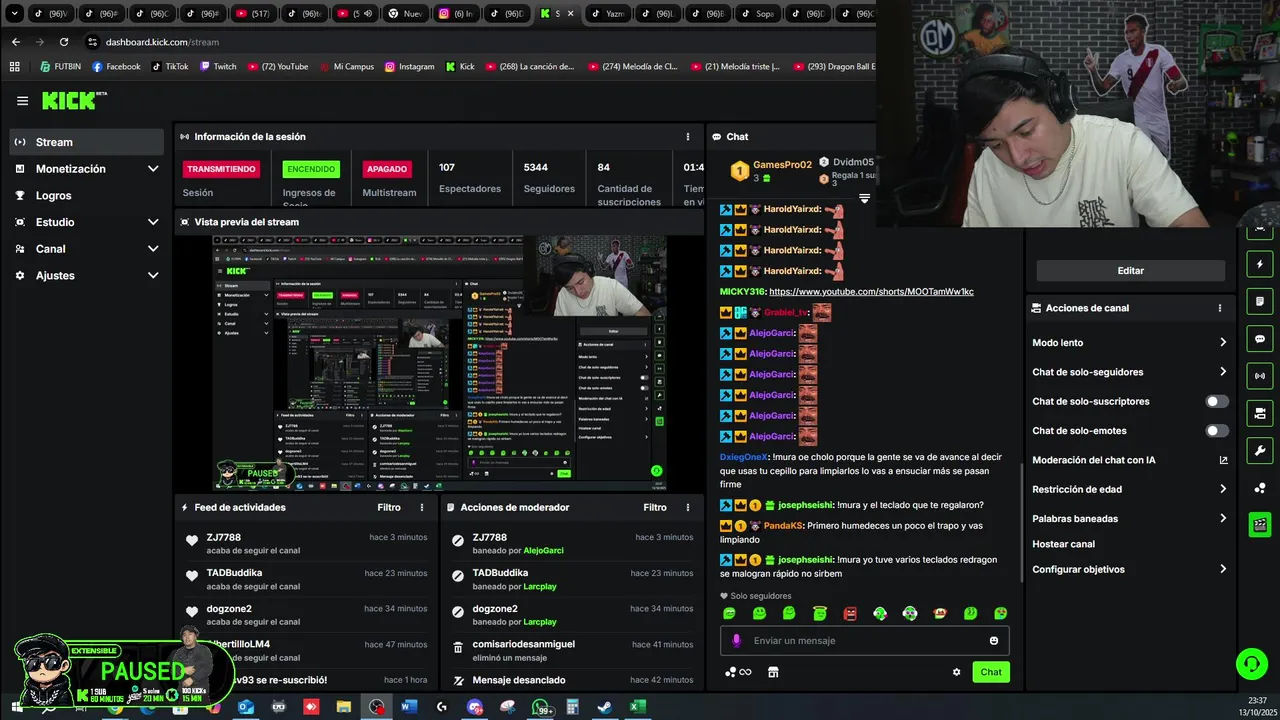
Task: Expand Monetización sidebar section
Action: pyautogui.click(x=153, y=169)
